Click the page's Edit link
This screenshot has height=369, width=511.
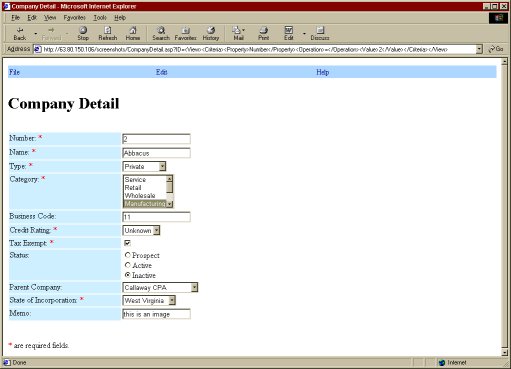(162, 72)
